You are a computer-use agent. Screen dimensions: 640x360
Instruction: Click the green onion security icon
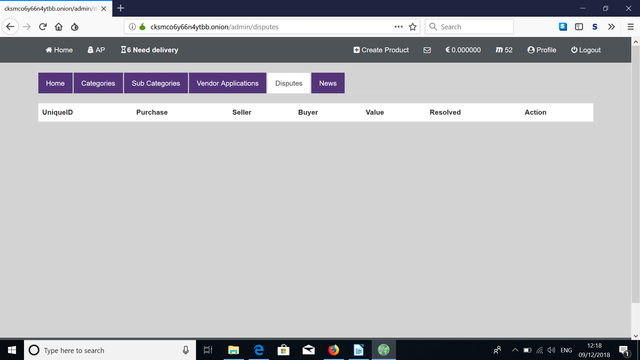pos(142,27)
